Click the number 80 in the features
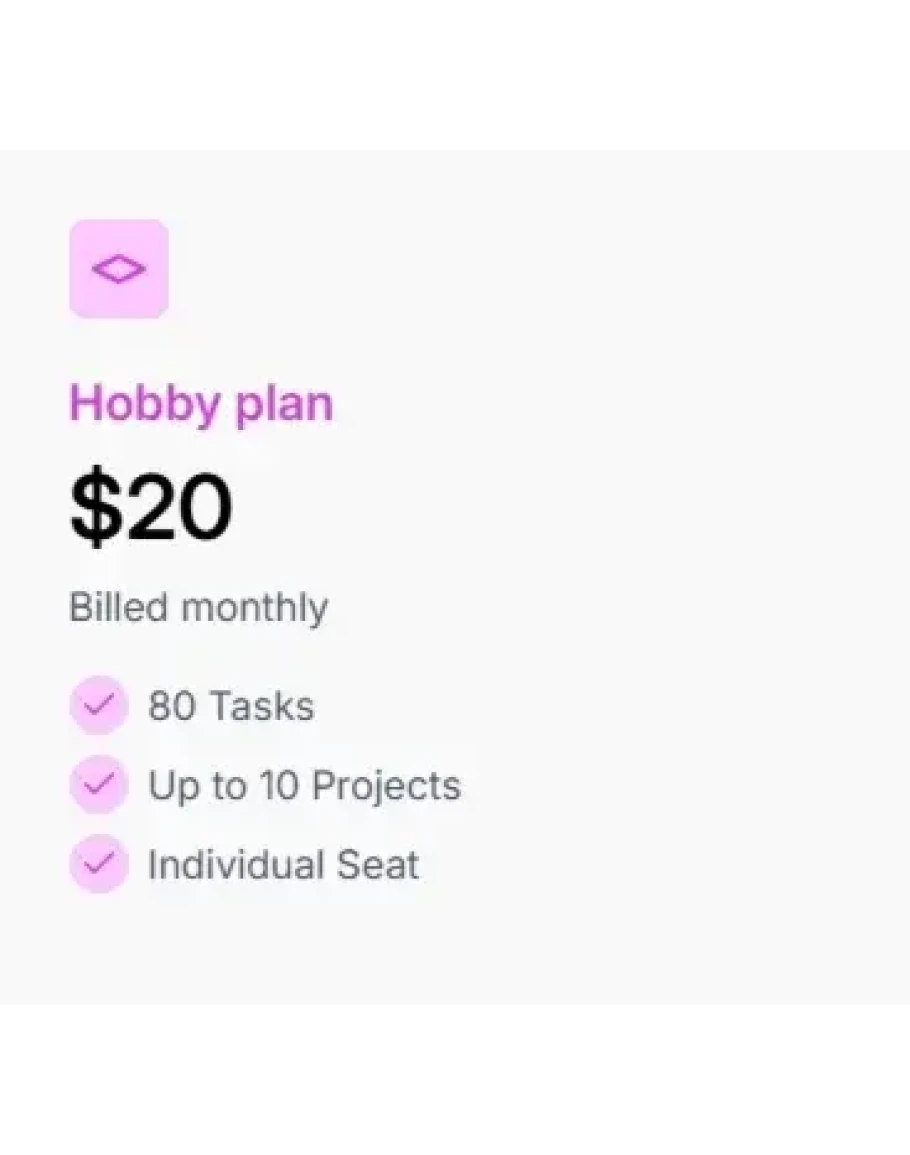This screenshot has width=910, height=1155. (171, 706)
